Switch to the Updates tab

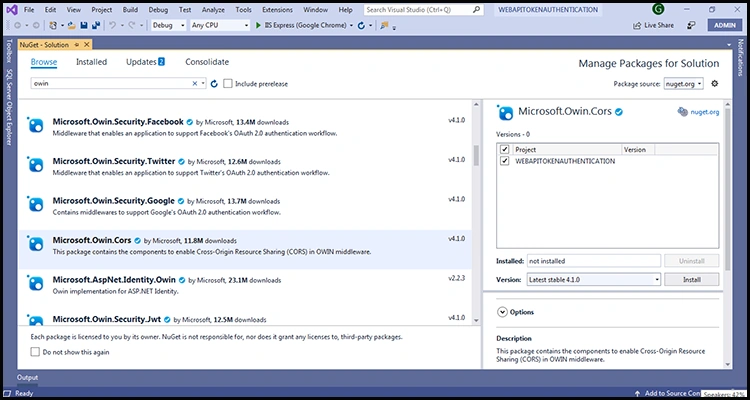point(145,62)
